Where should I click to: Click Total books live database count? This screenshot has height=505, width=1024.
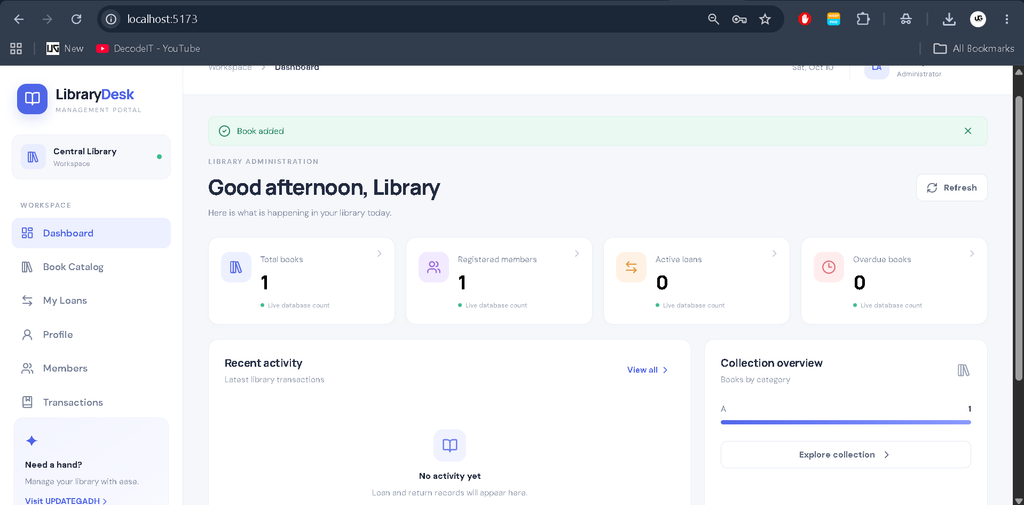pyautogui.click(x=295, y=305)
